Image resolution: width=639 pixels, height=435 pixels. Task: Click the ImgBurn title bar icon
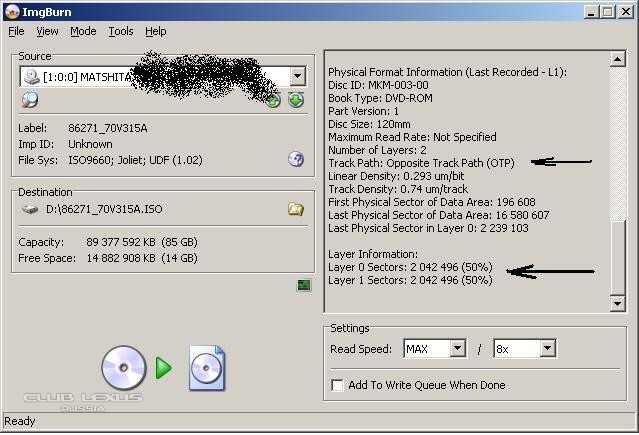(12, 12)
